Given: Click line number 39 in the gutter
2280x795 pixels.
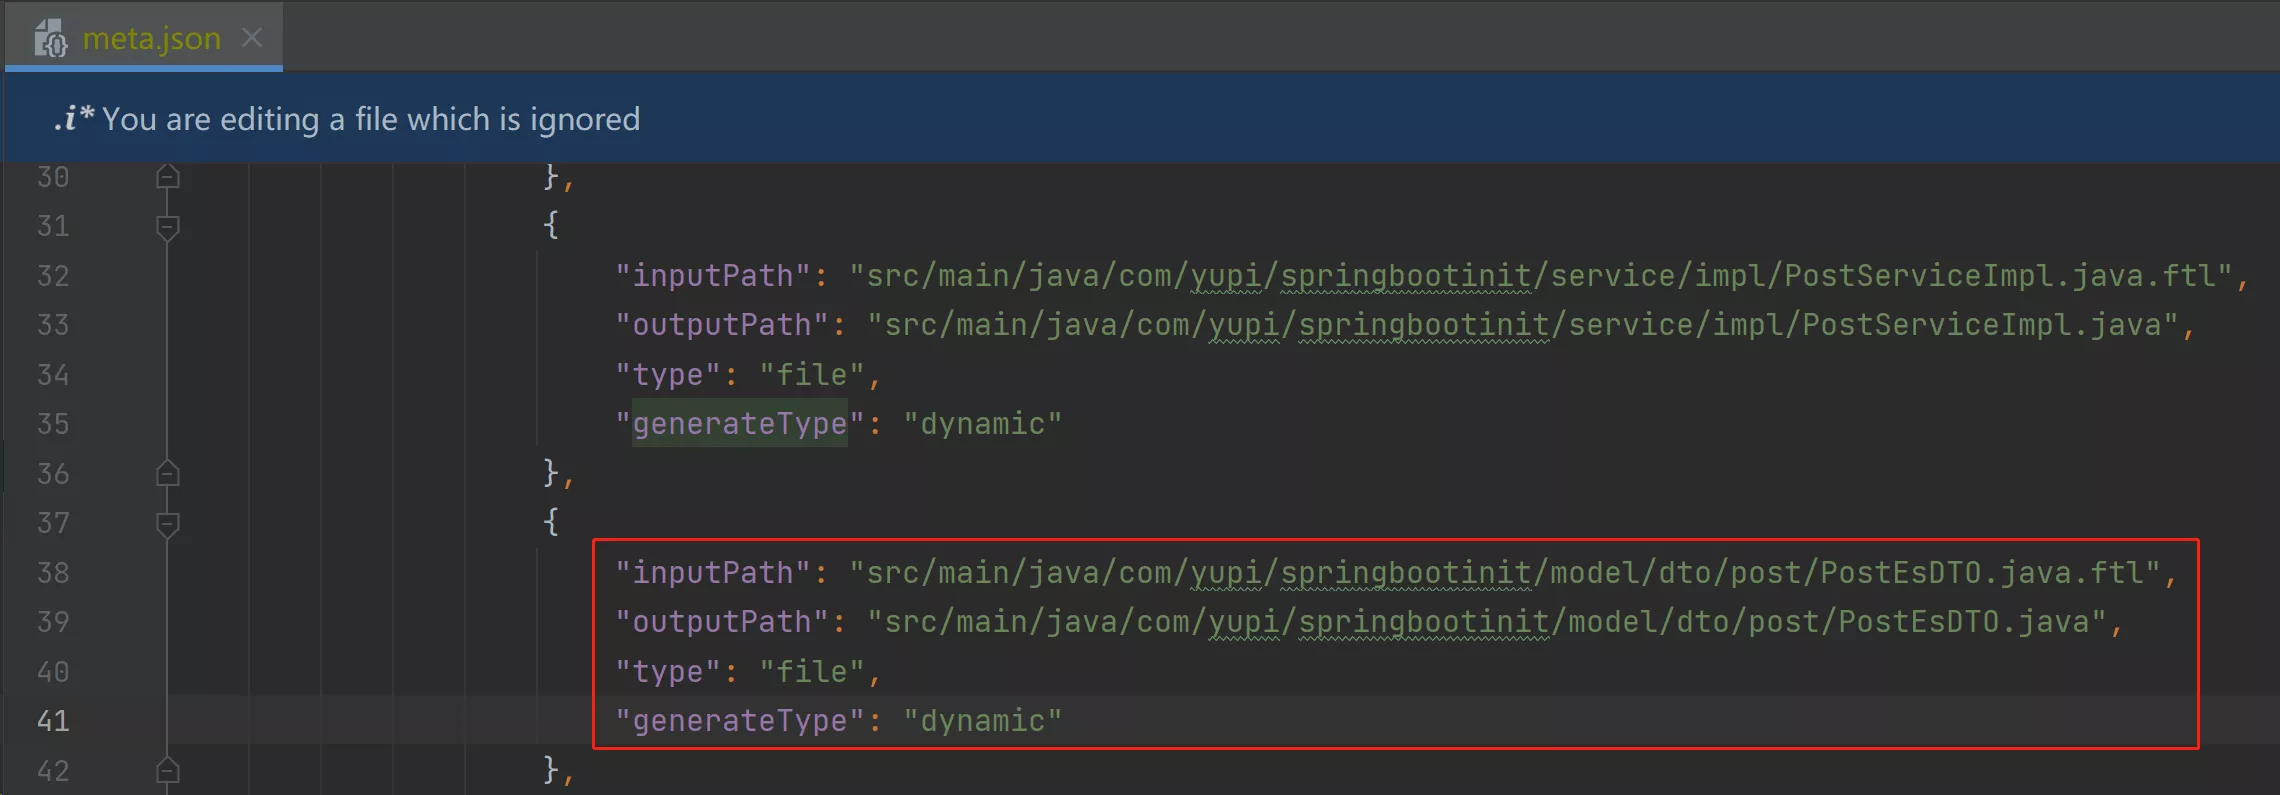Looking at the screenshot, I should (53, 622).
